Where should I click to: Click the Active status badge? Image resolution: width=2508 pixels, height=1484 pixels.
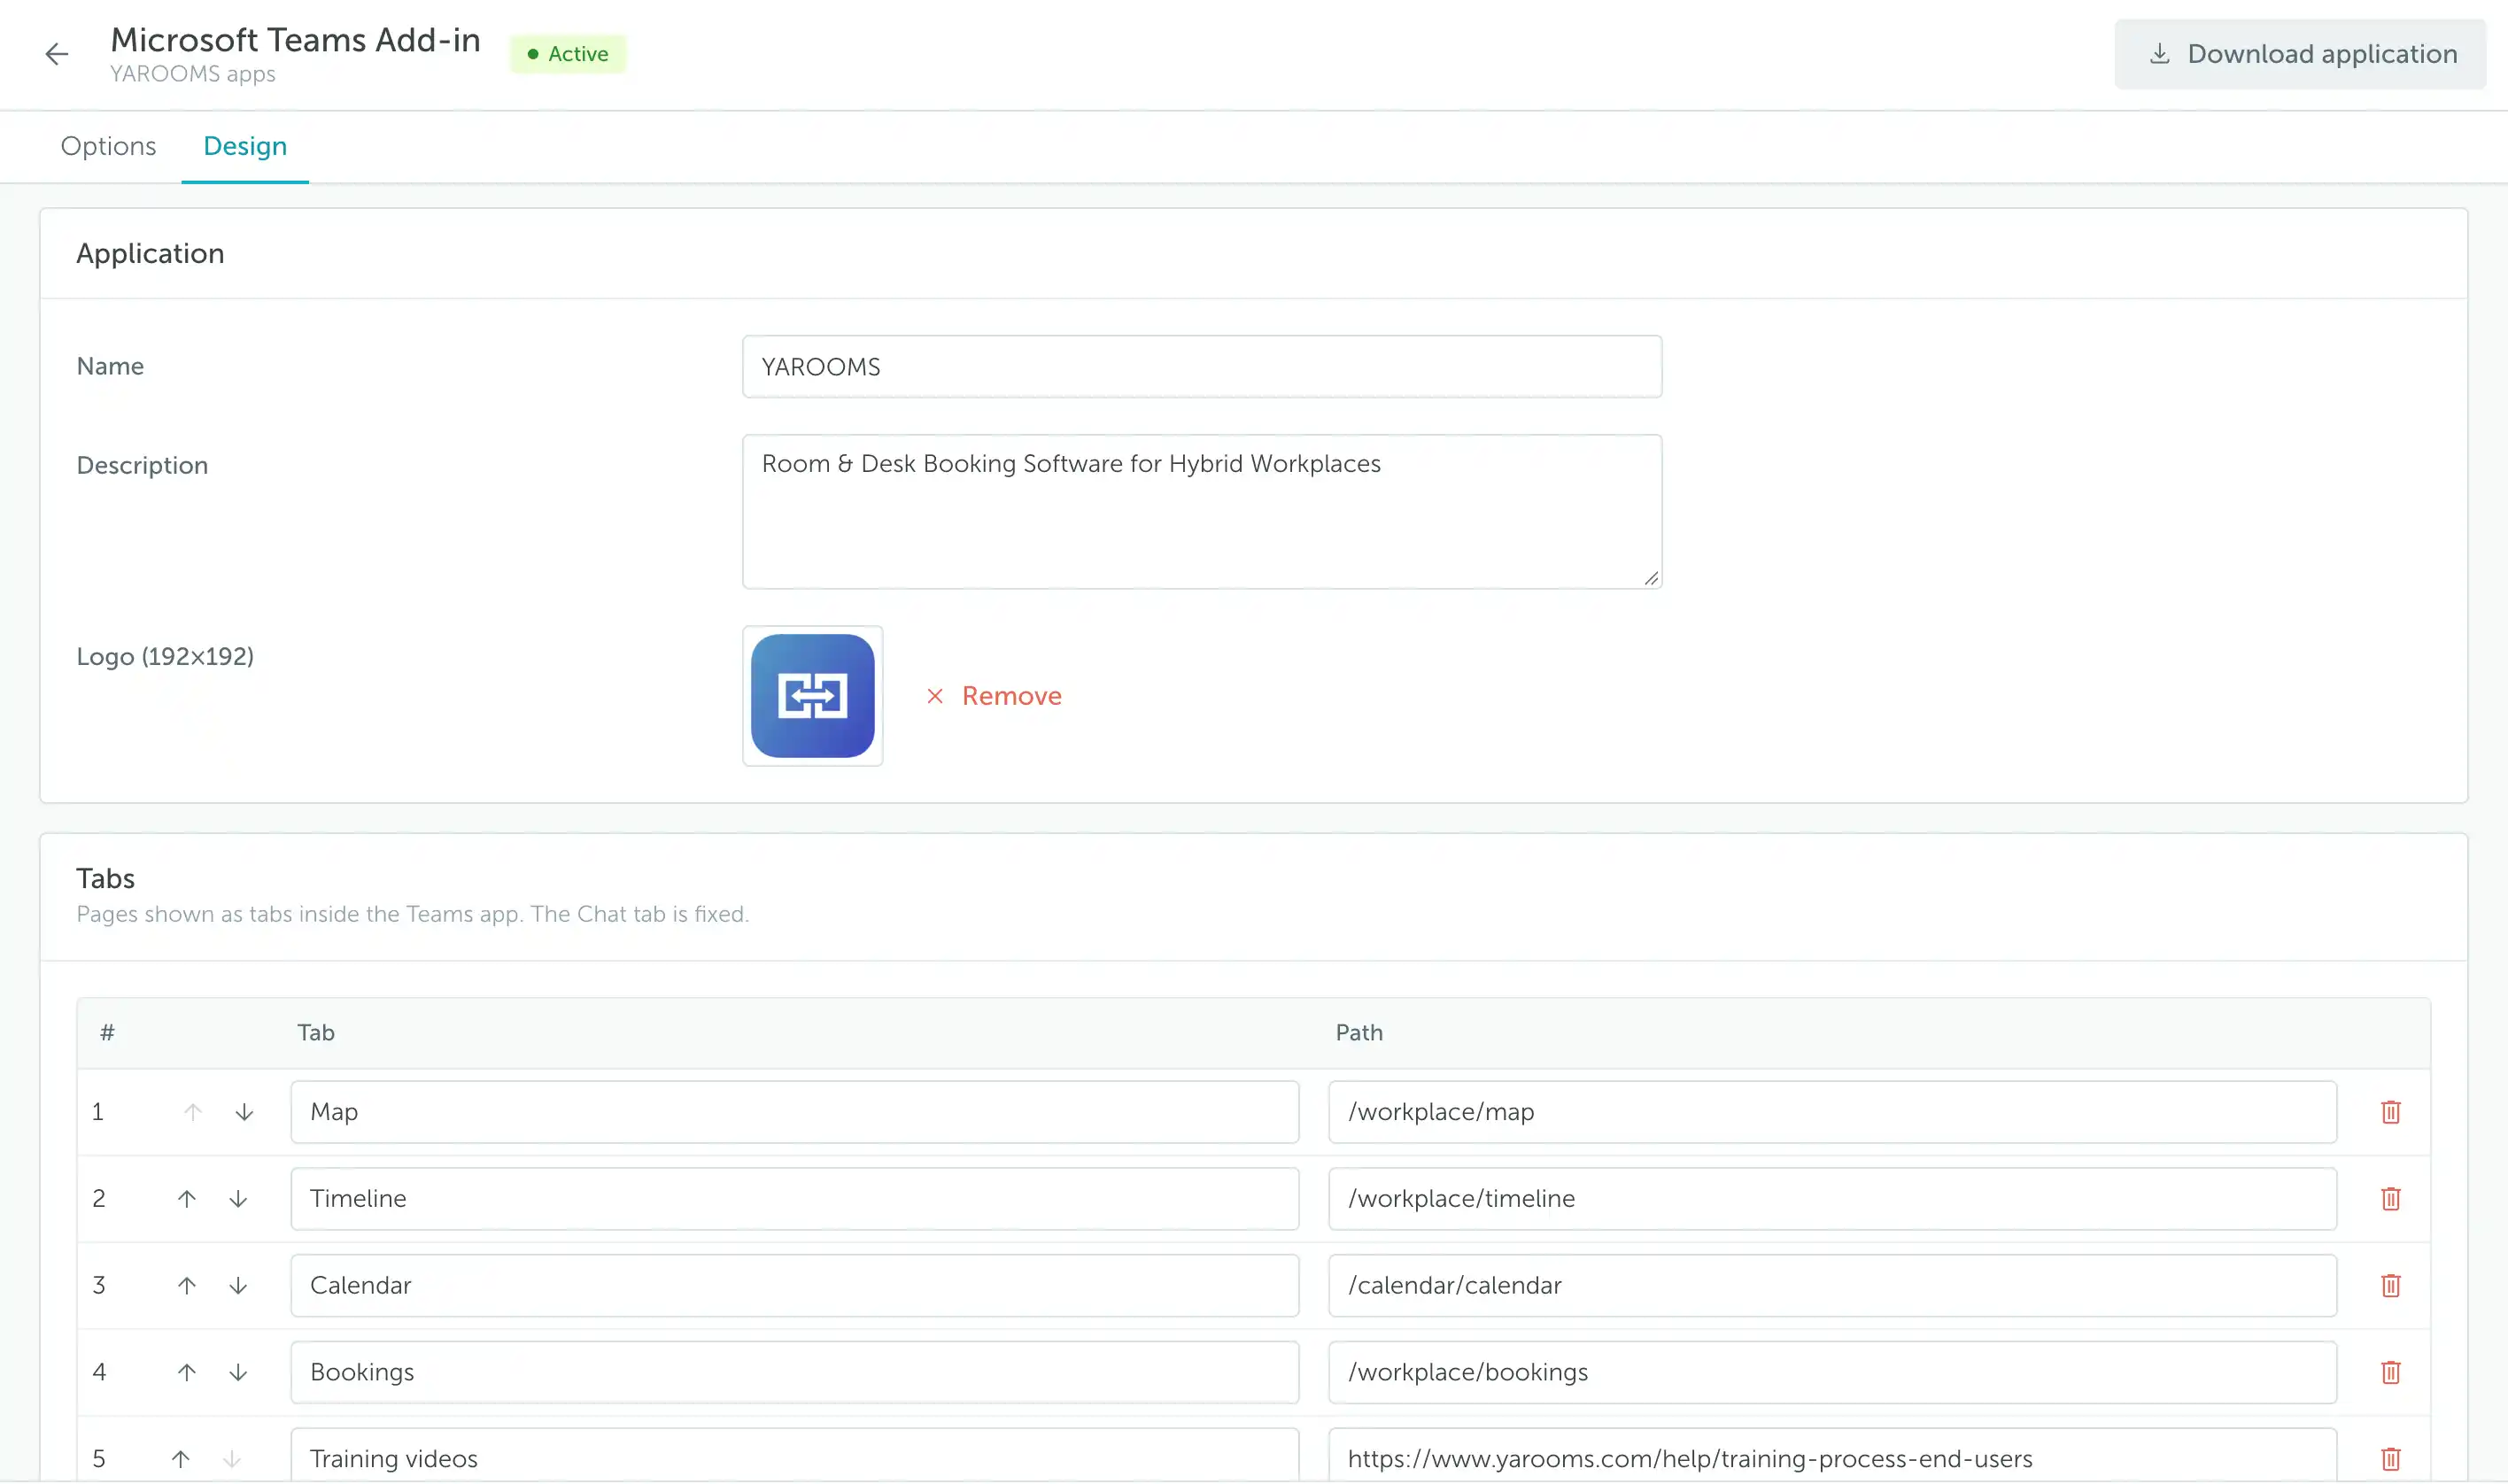tap(568, 54)
